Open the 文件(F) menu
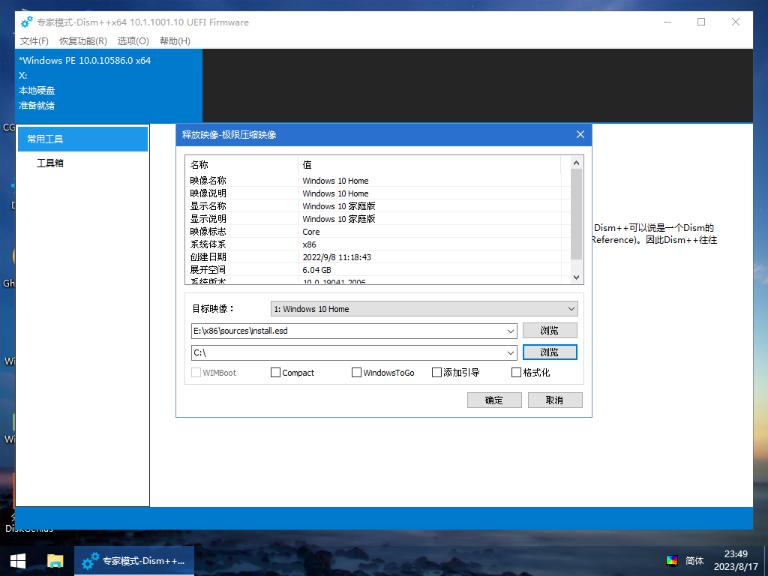This screenshot has width=768, height=576. coord(34,41)
